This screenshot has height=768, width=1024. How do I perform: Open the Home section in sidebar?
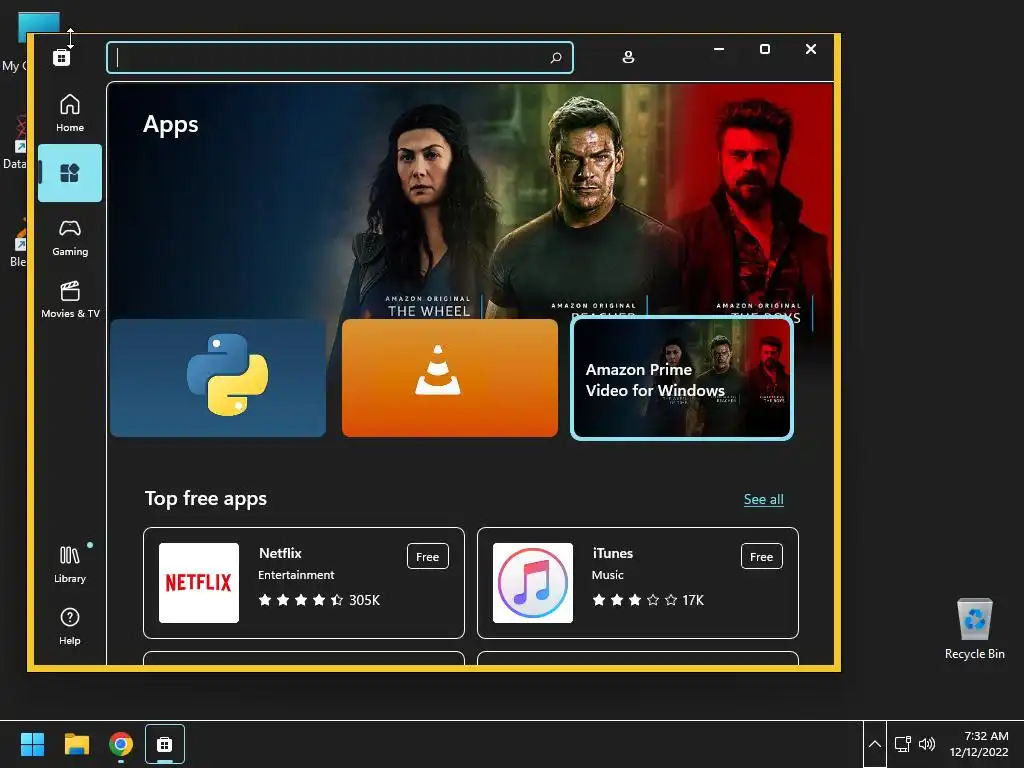70,112
